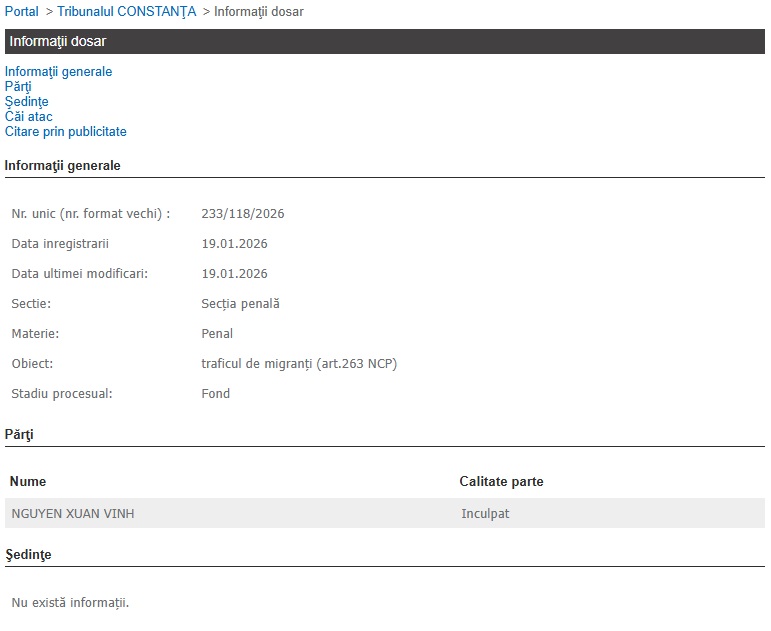Image resolution: width=771 pixels, height=631 pixels.
Task: Click the Nume column header
Action: coord(28,482)
